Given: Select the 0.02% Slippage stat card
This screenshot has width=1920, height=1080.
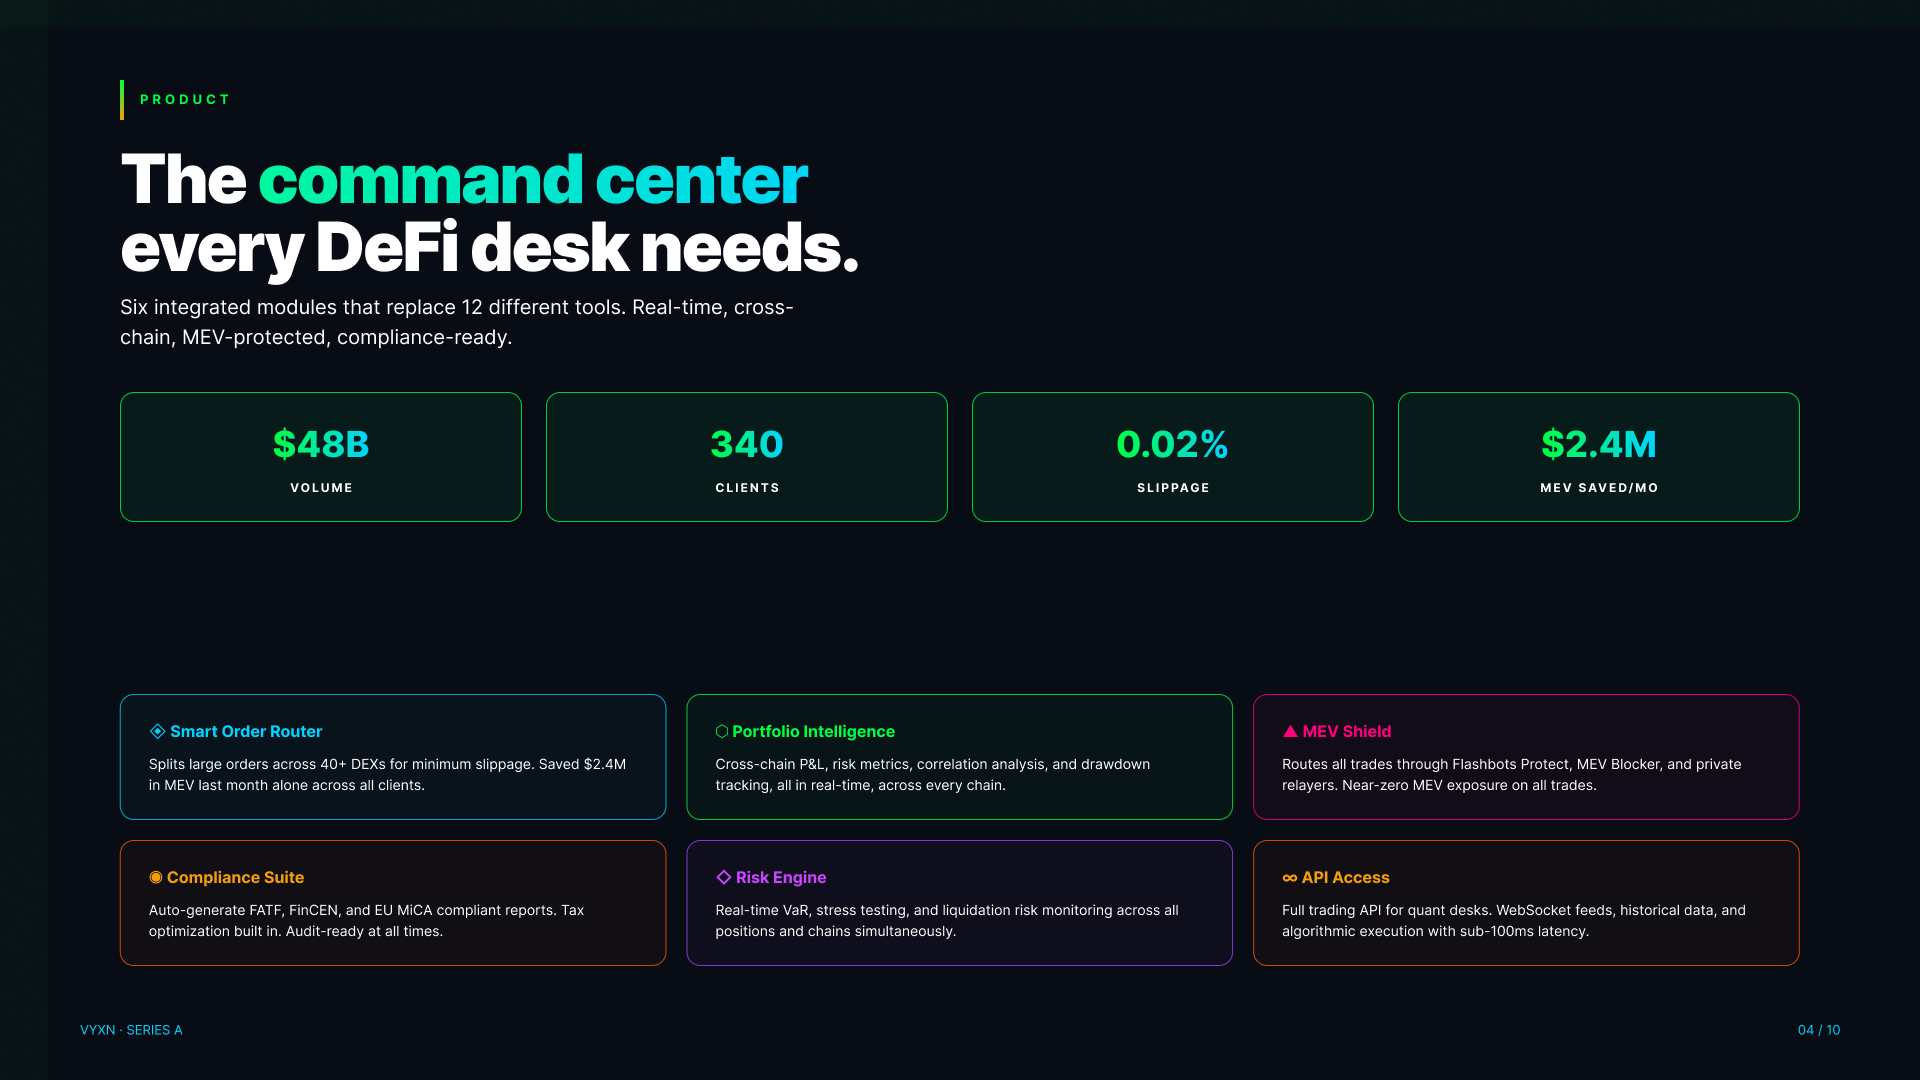Looking at the screenshot, I should [x=1173, y=457].
